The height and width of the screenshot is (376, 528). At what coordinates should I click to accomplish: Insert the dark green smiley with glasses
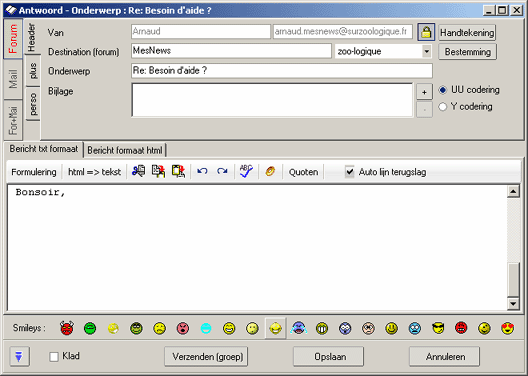tap(136, 328)
